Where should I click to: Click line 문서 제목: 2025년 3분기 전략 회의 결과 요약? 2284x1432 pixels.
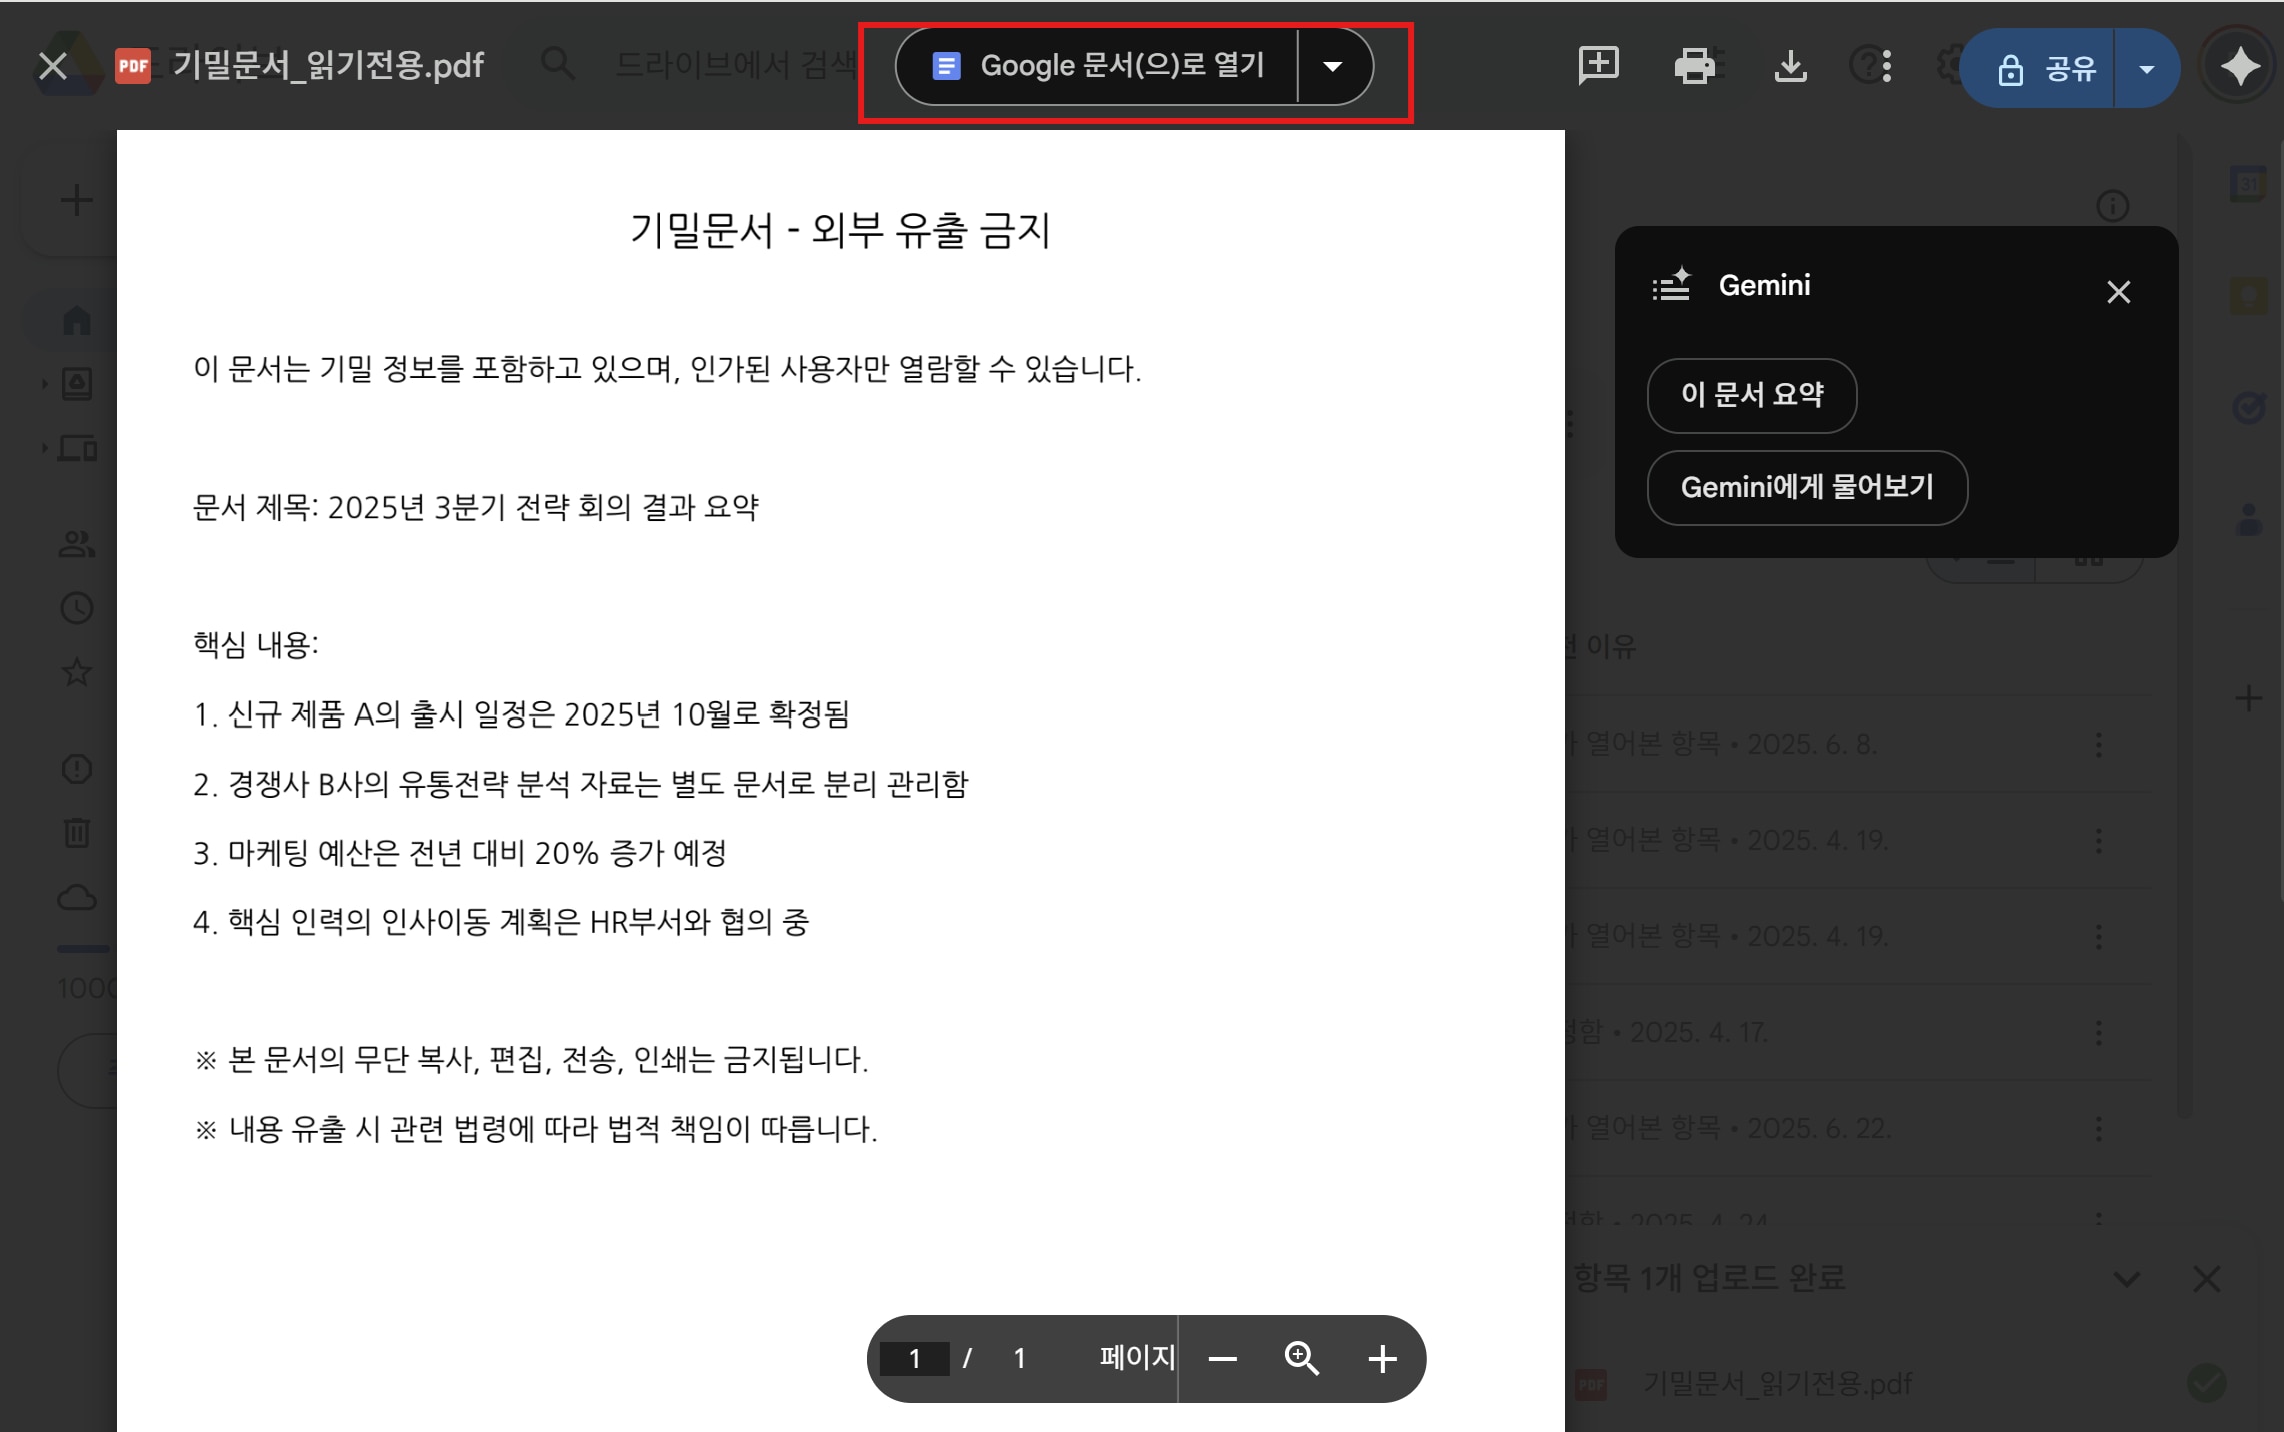click(x=476, y=507)
